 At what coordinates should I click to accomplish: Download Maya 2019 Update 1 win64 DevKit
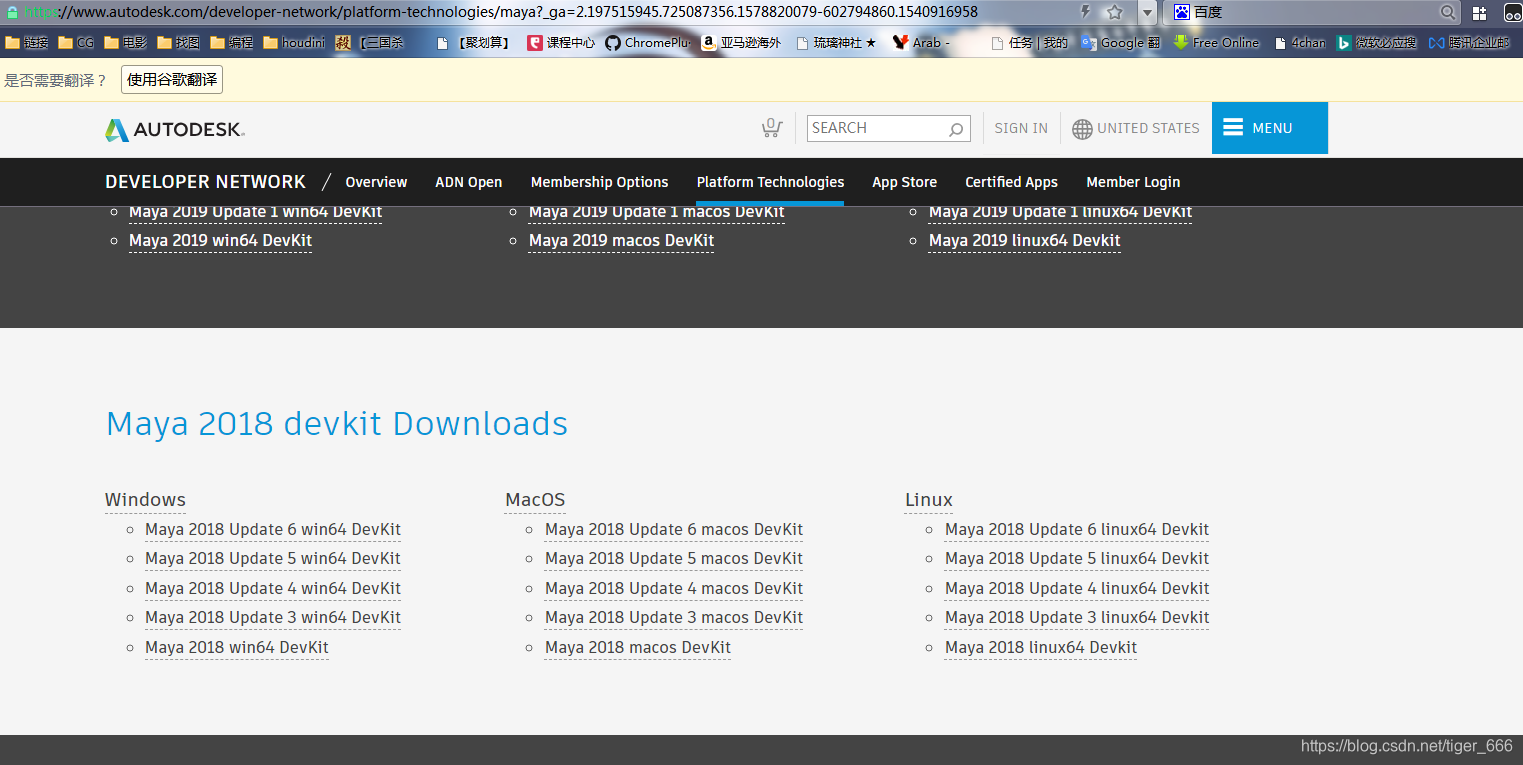[256, 213]
